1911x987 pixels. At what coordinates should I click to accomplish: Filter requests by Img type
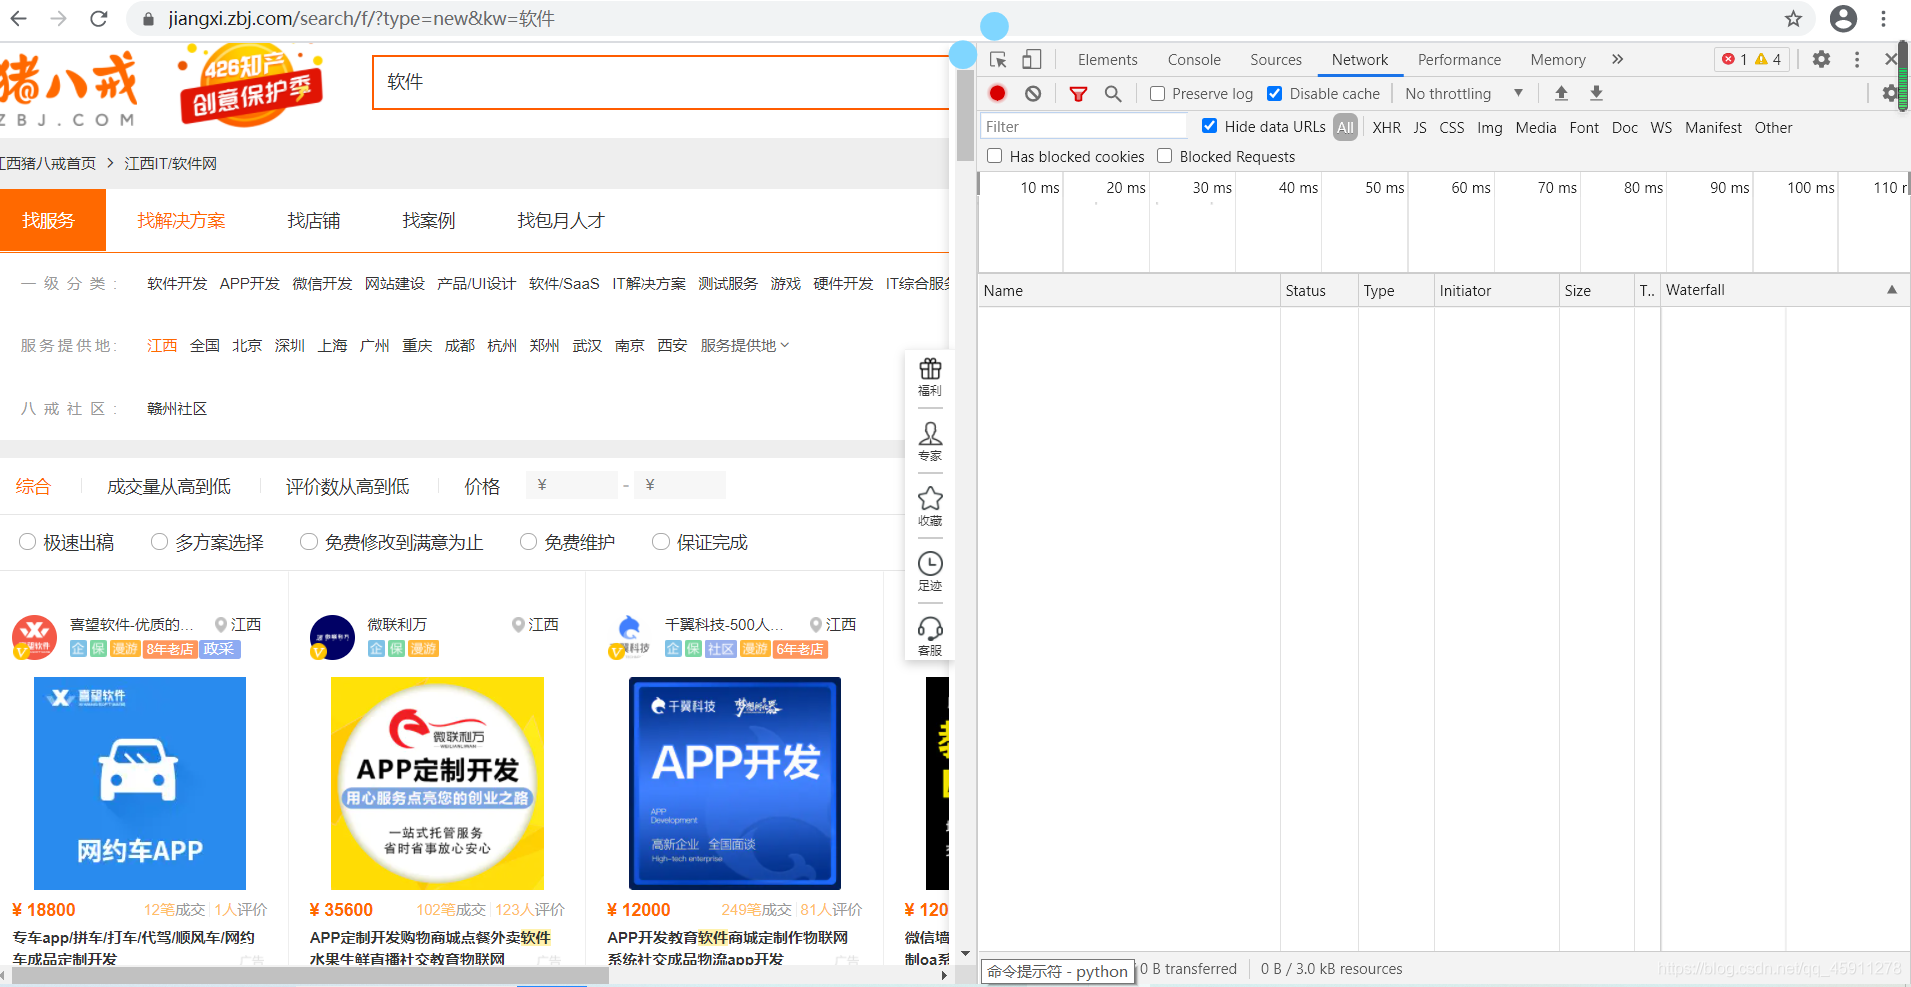(1489, 127)
